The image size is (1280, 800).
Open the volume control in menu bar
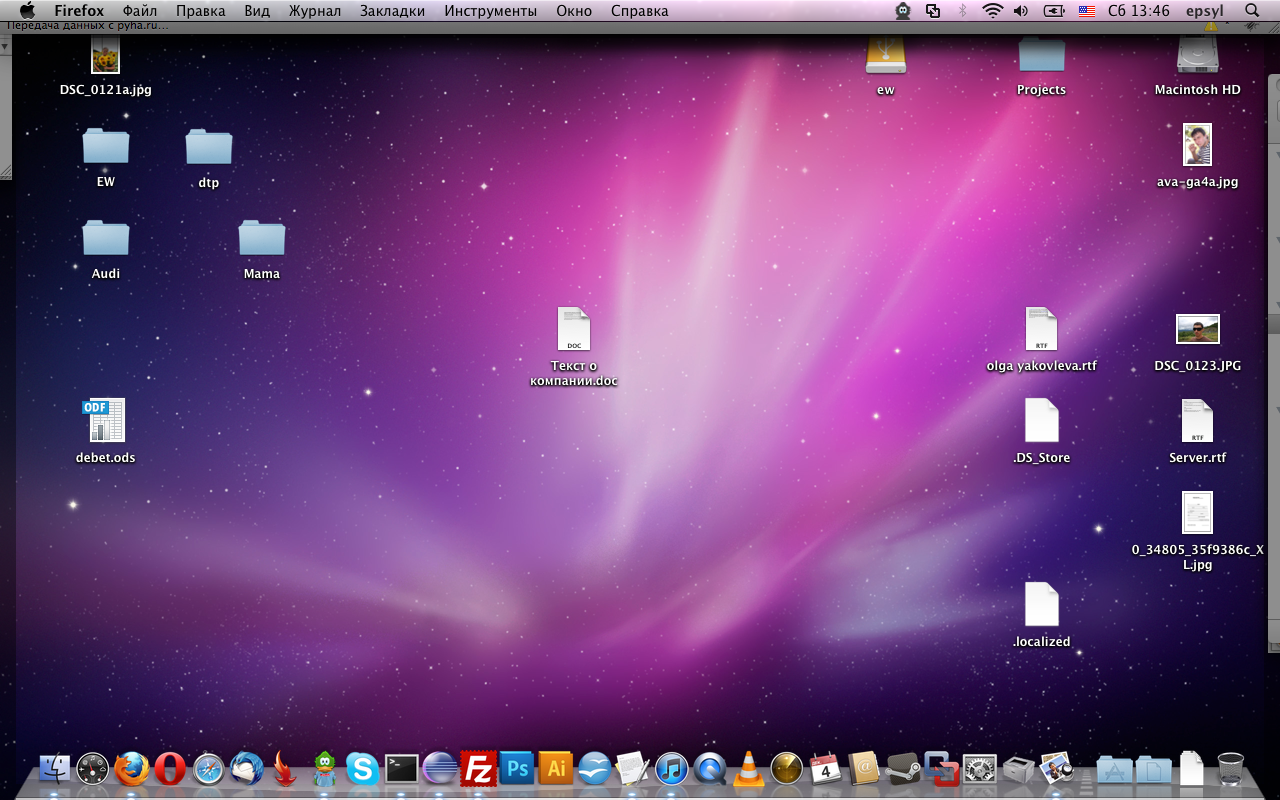click(1021, 11)
